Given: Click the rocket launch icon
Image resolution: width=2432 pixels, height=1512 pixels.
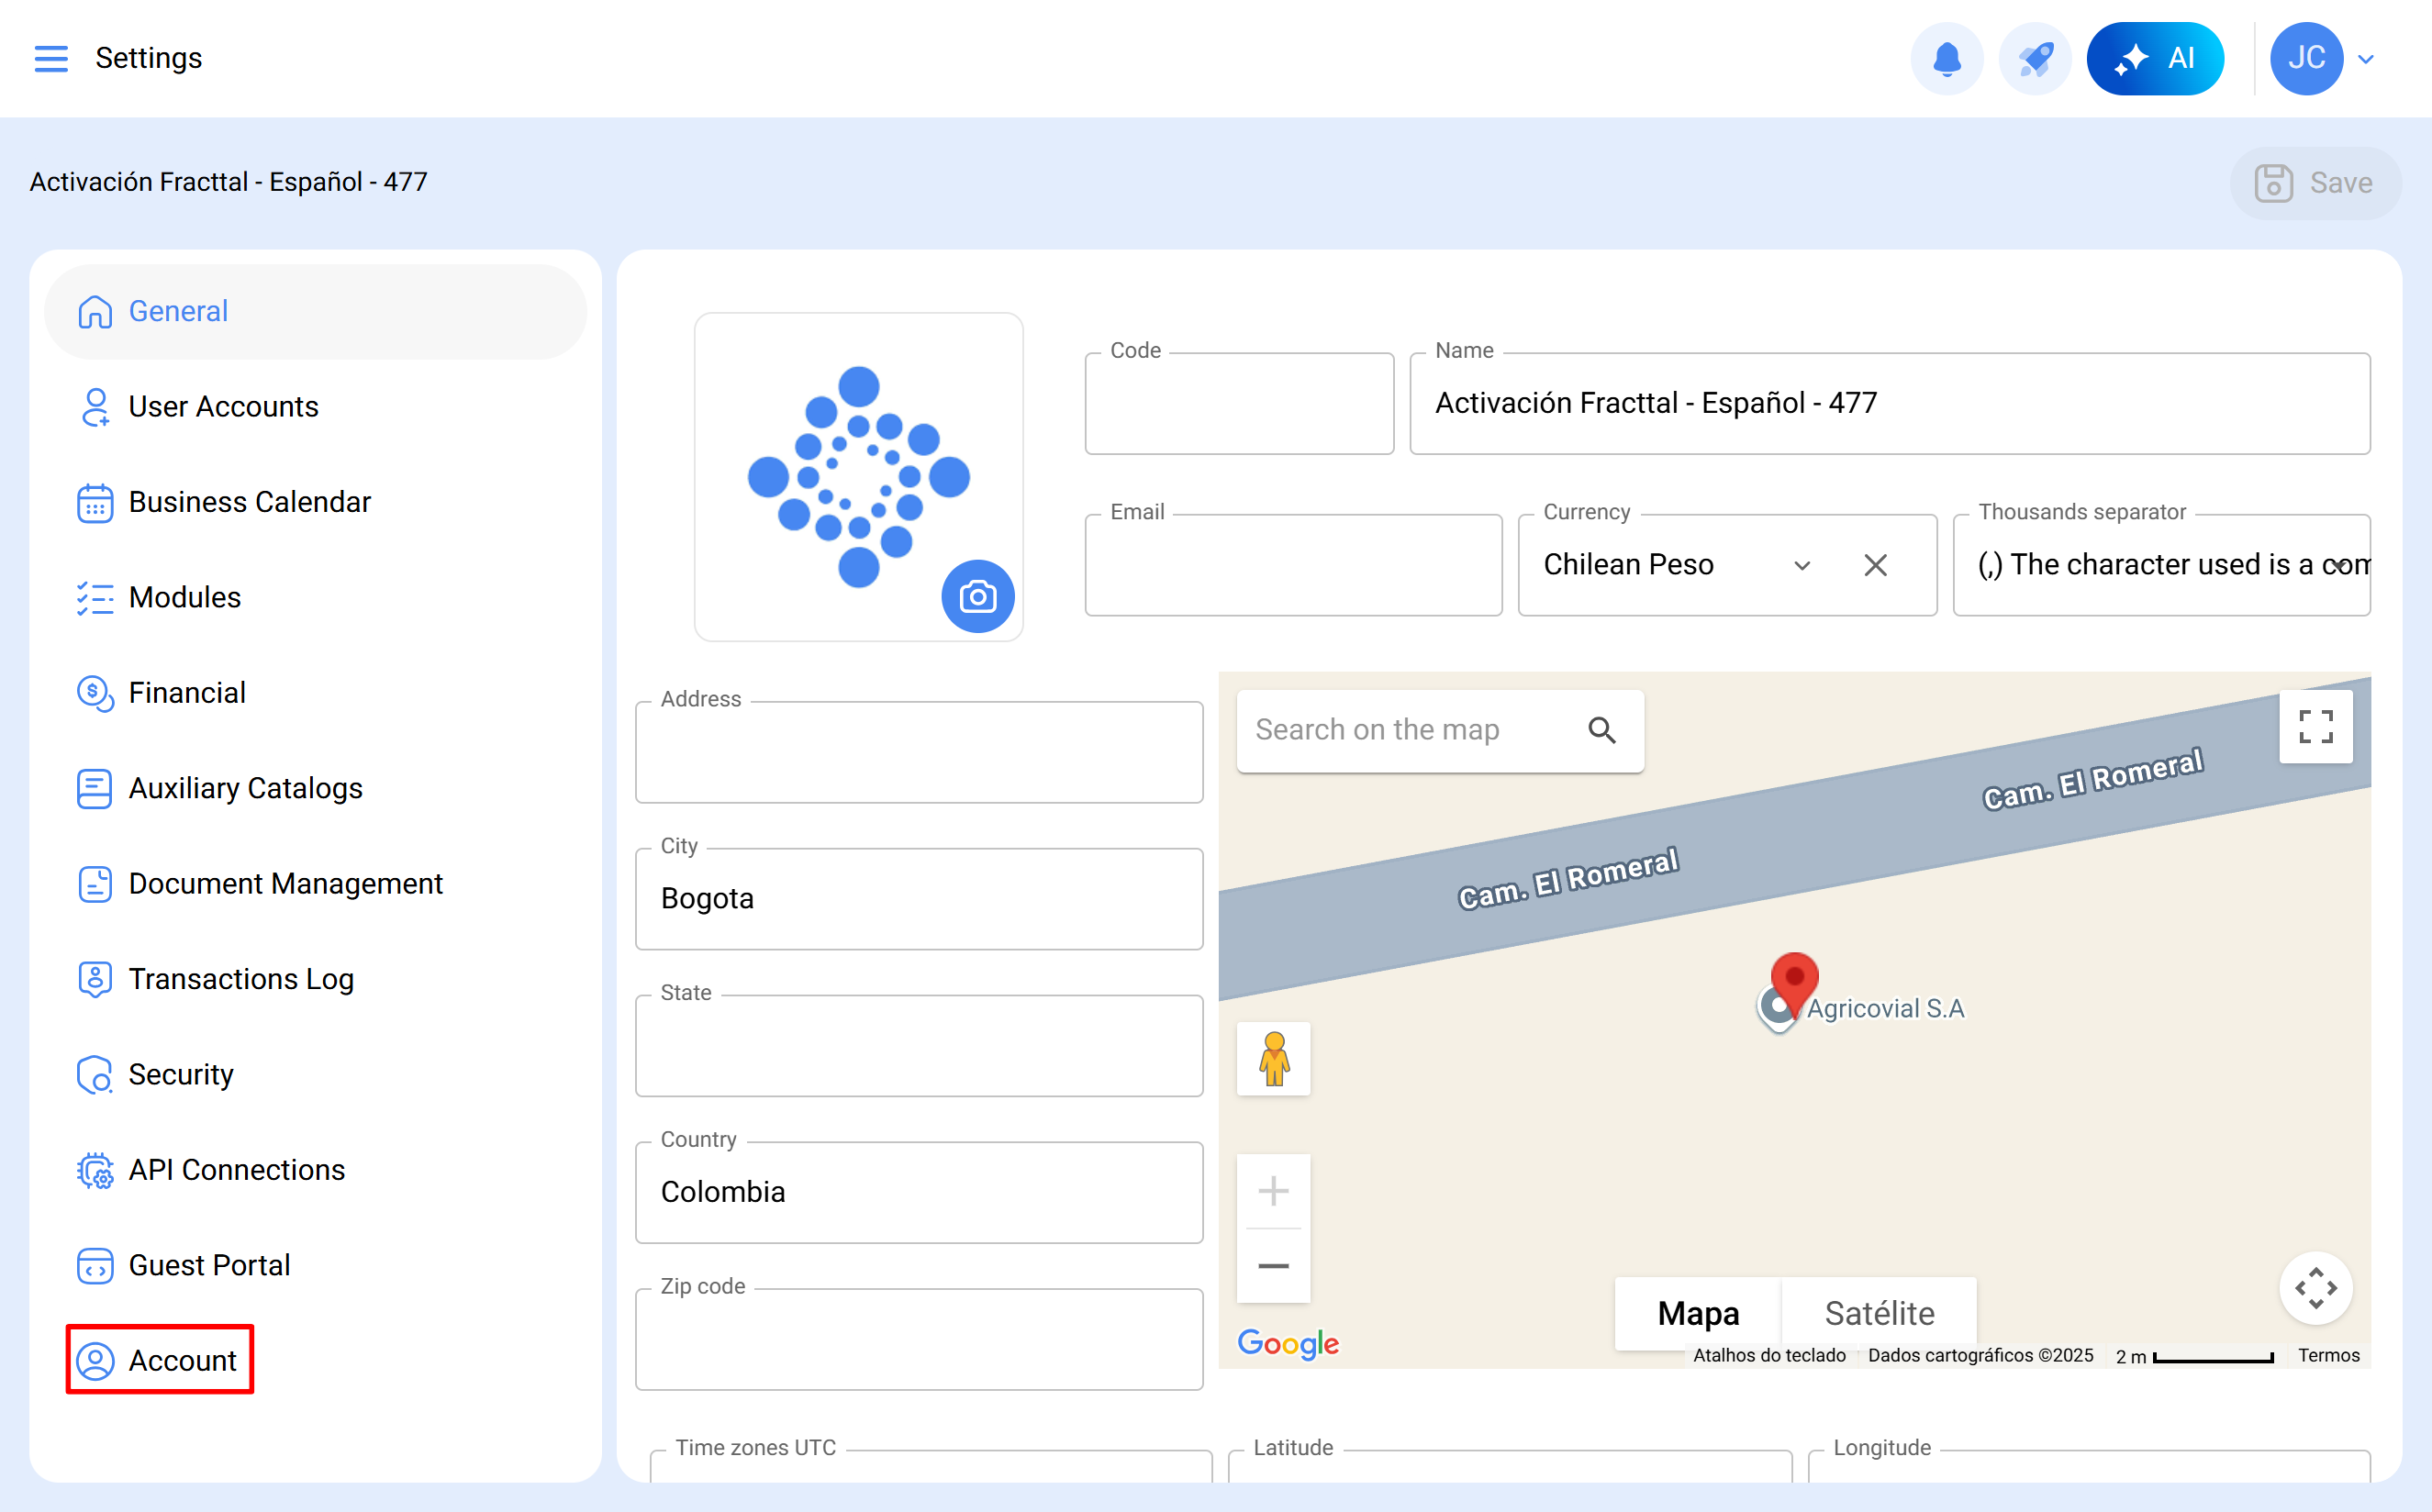Looking at the screenshot, I should [x=2035, y=58].
